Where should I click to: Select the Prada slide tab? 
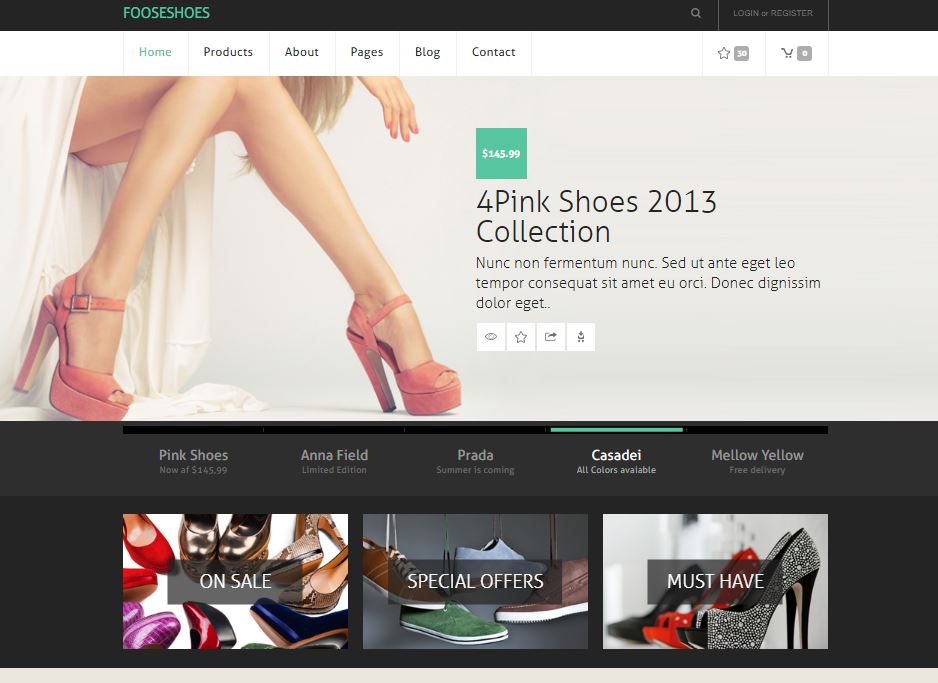coord(476,461)
